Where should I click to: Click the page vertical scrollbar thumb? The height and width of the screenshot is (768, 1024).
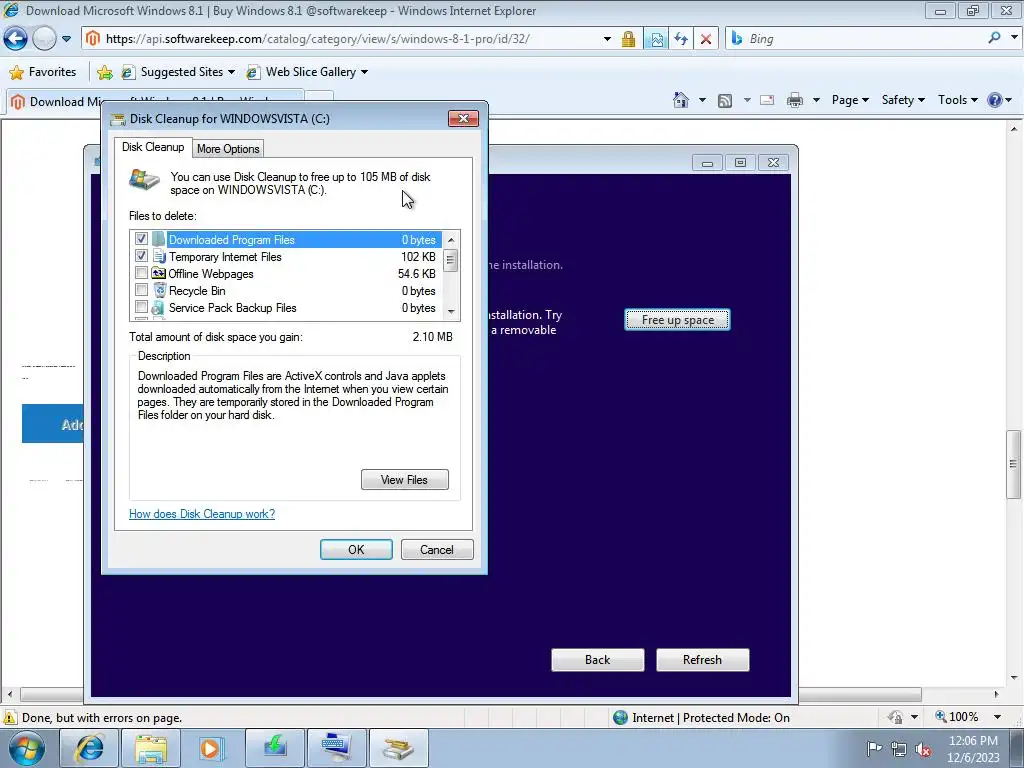click(x=1013, y=464)
